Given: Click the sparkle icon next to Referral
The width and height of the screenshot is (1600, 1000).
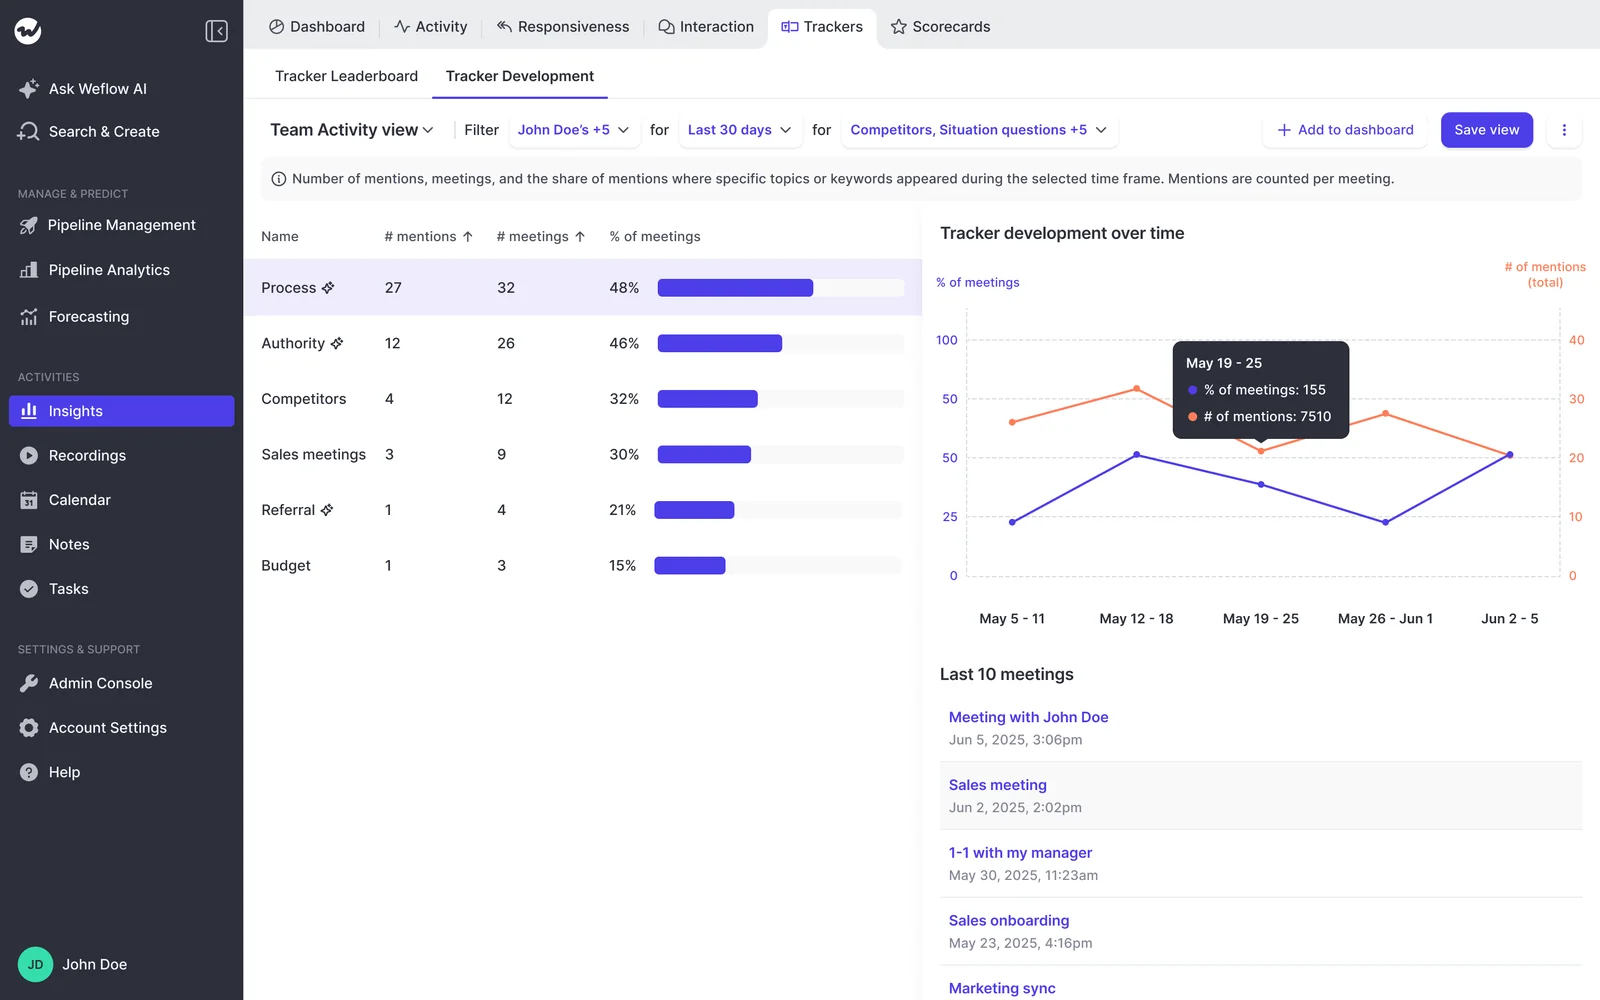Looking at the screenshot, I should 327,510.
